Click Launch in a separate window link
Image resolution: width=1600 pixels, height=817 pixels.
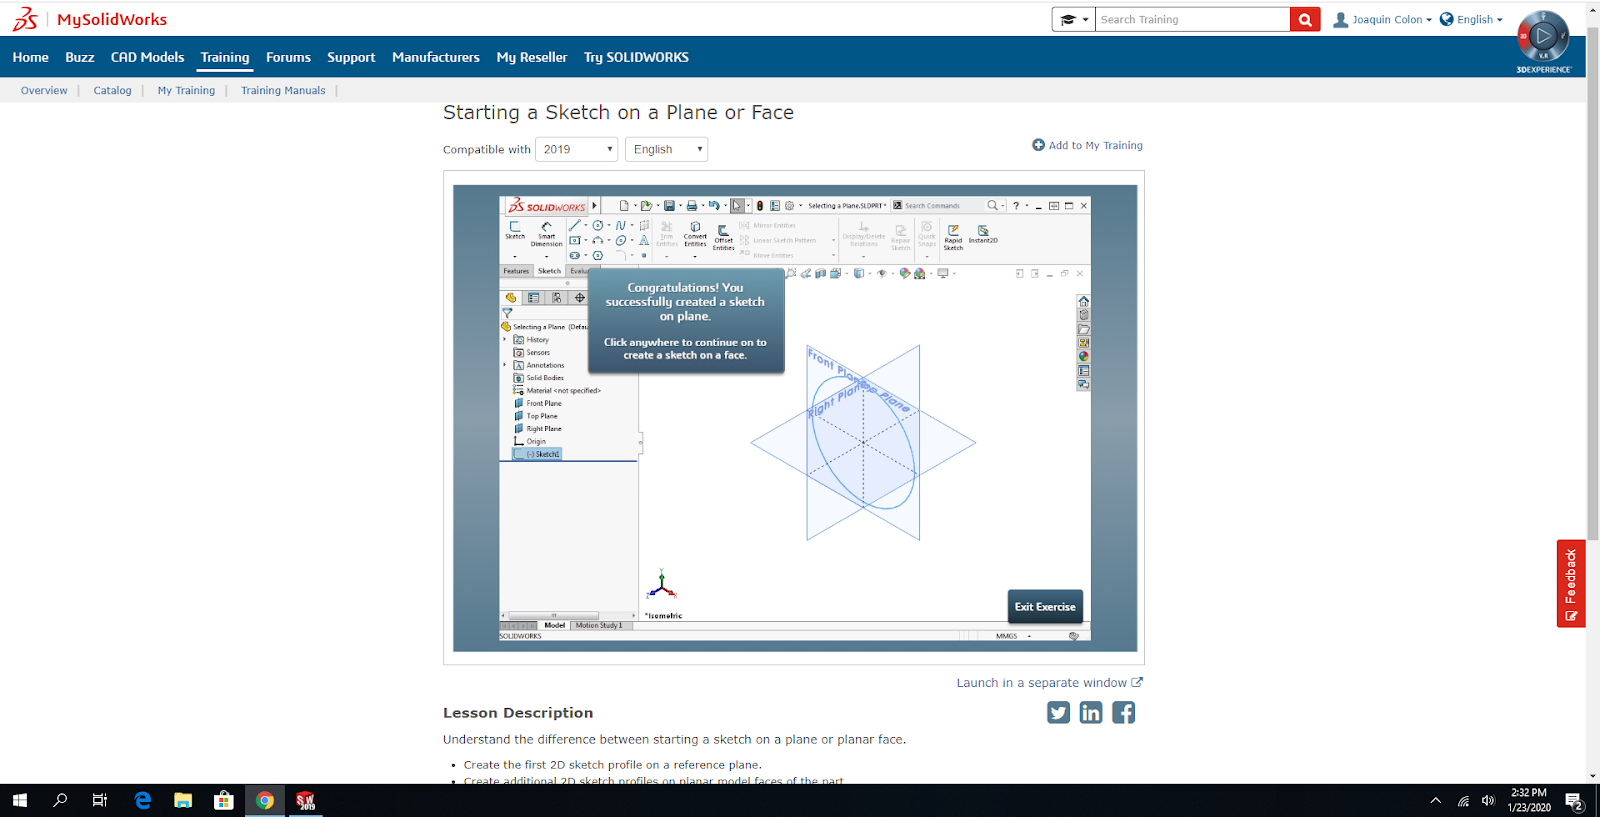pyautogui.click(x=1049, y=683)
